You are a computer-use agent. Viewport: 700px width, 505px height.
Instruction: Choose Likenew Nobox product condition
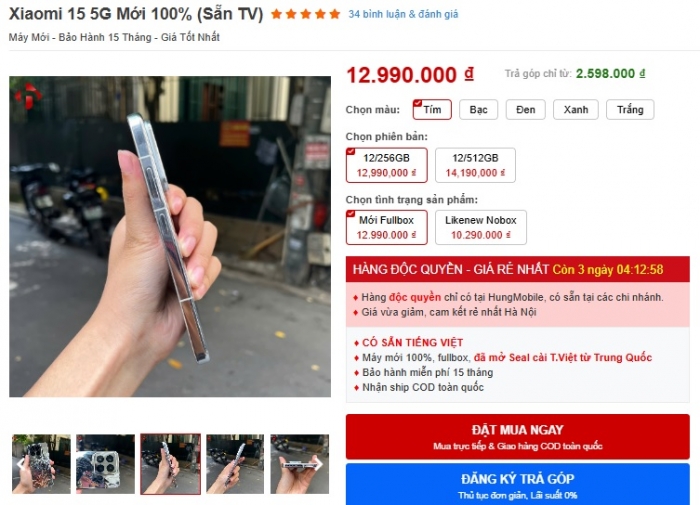tap(481, 227)
